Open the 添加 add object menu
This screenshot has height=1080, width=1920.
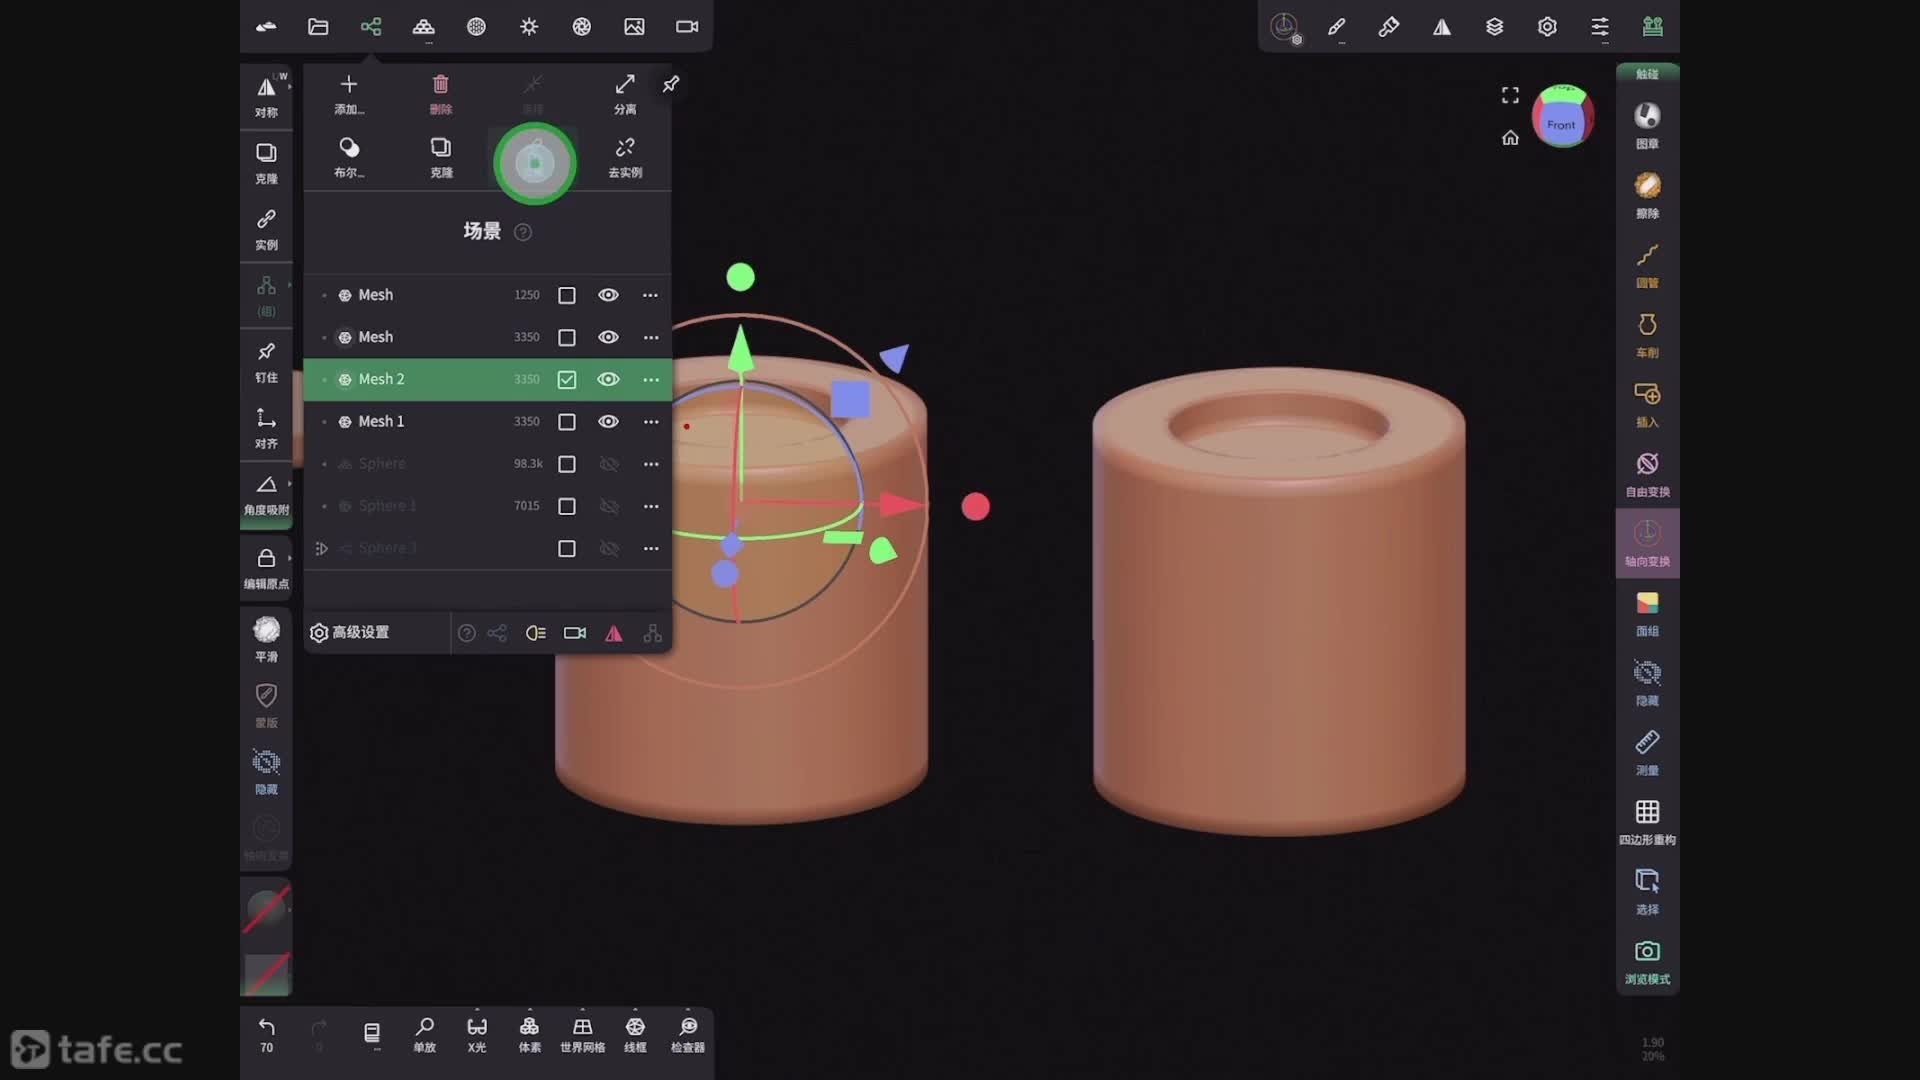point(349,94)
